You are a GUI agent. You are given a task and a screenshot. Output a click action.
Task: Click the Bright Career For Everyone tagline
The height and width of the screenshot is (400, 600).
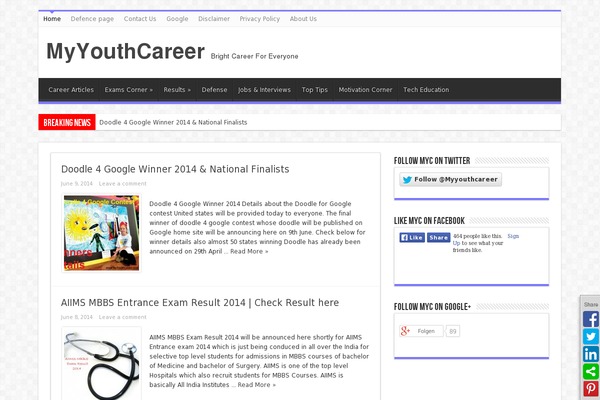254,56
